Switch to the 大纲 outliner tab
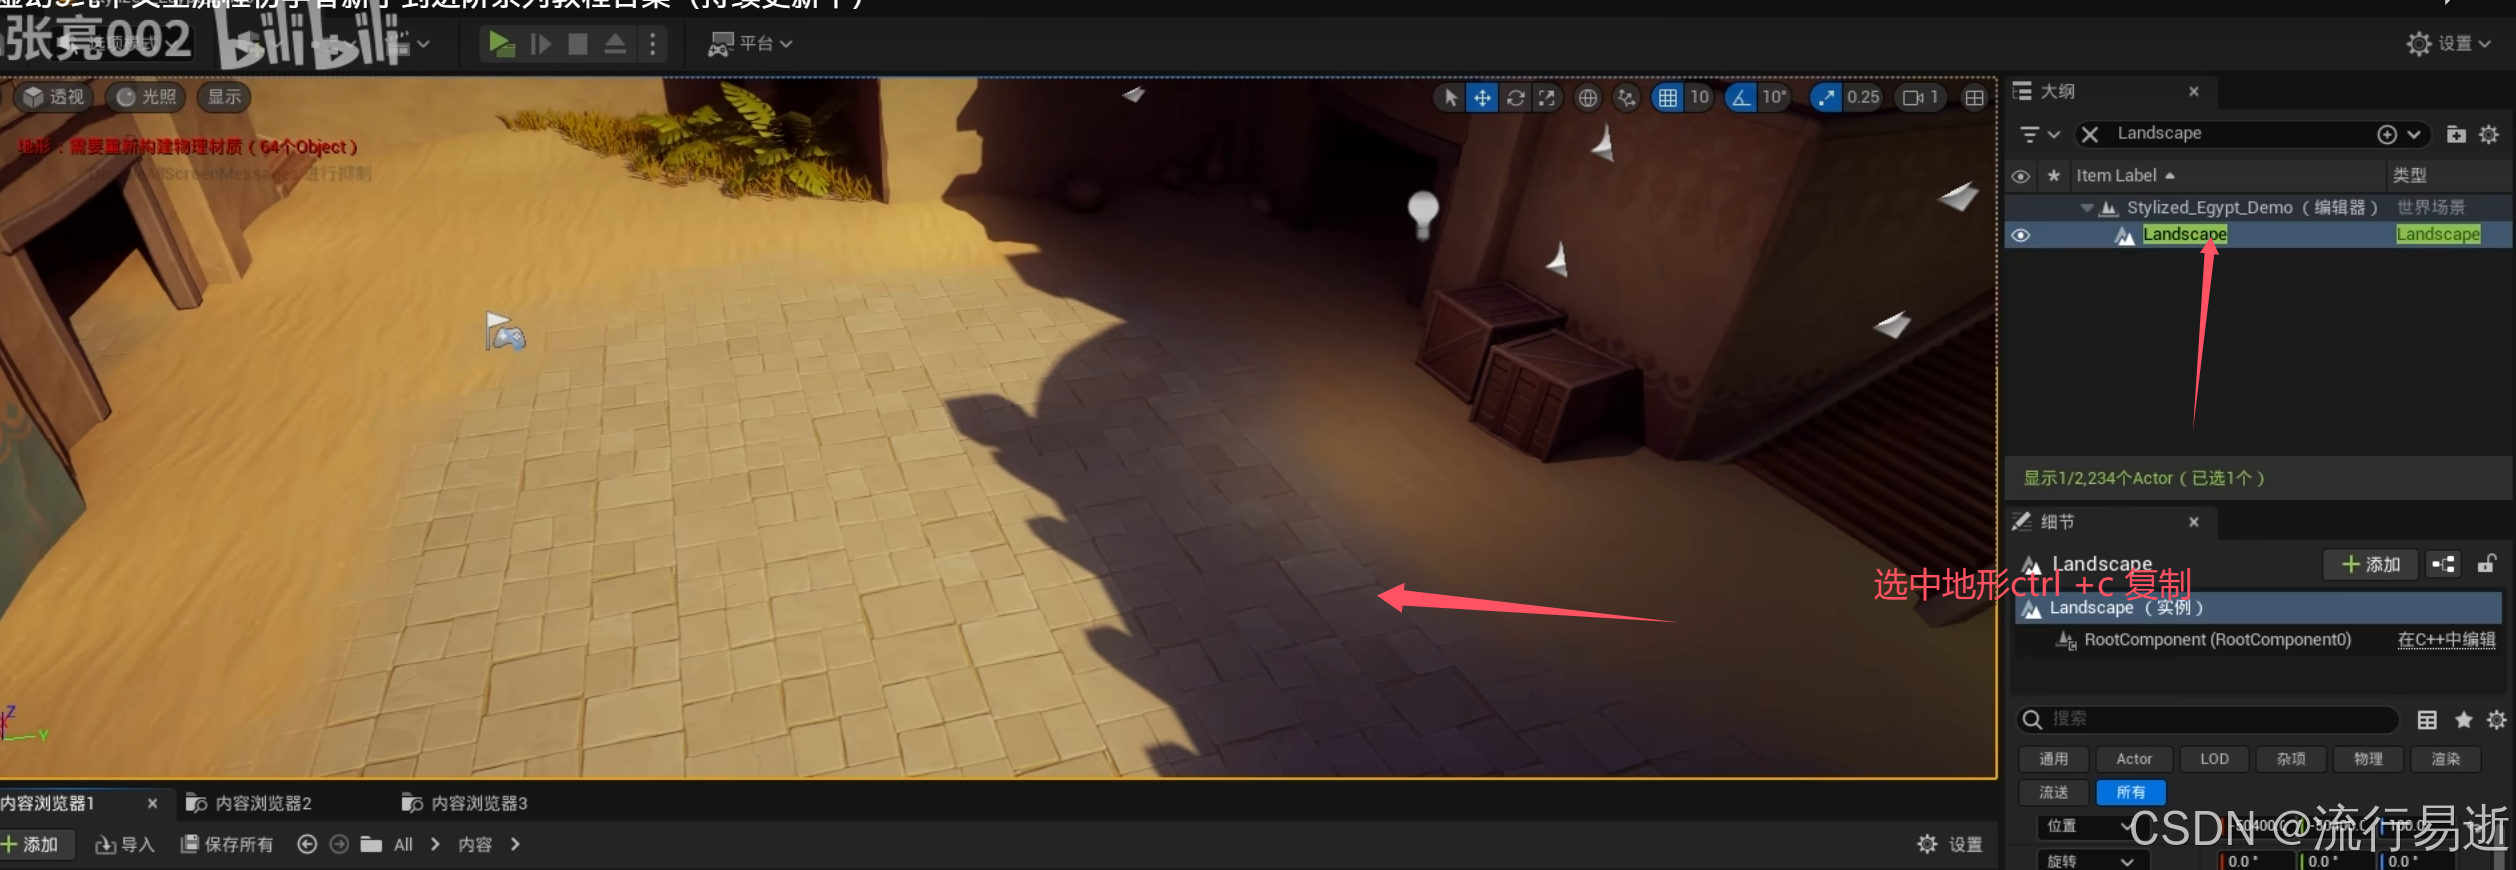Viewport: 2516px width, 870px height. [x=2057, y=91]
